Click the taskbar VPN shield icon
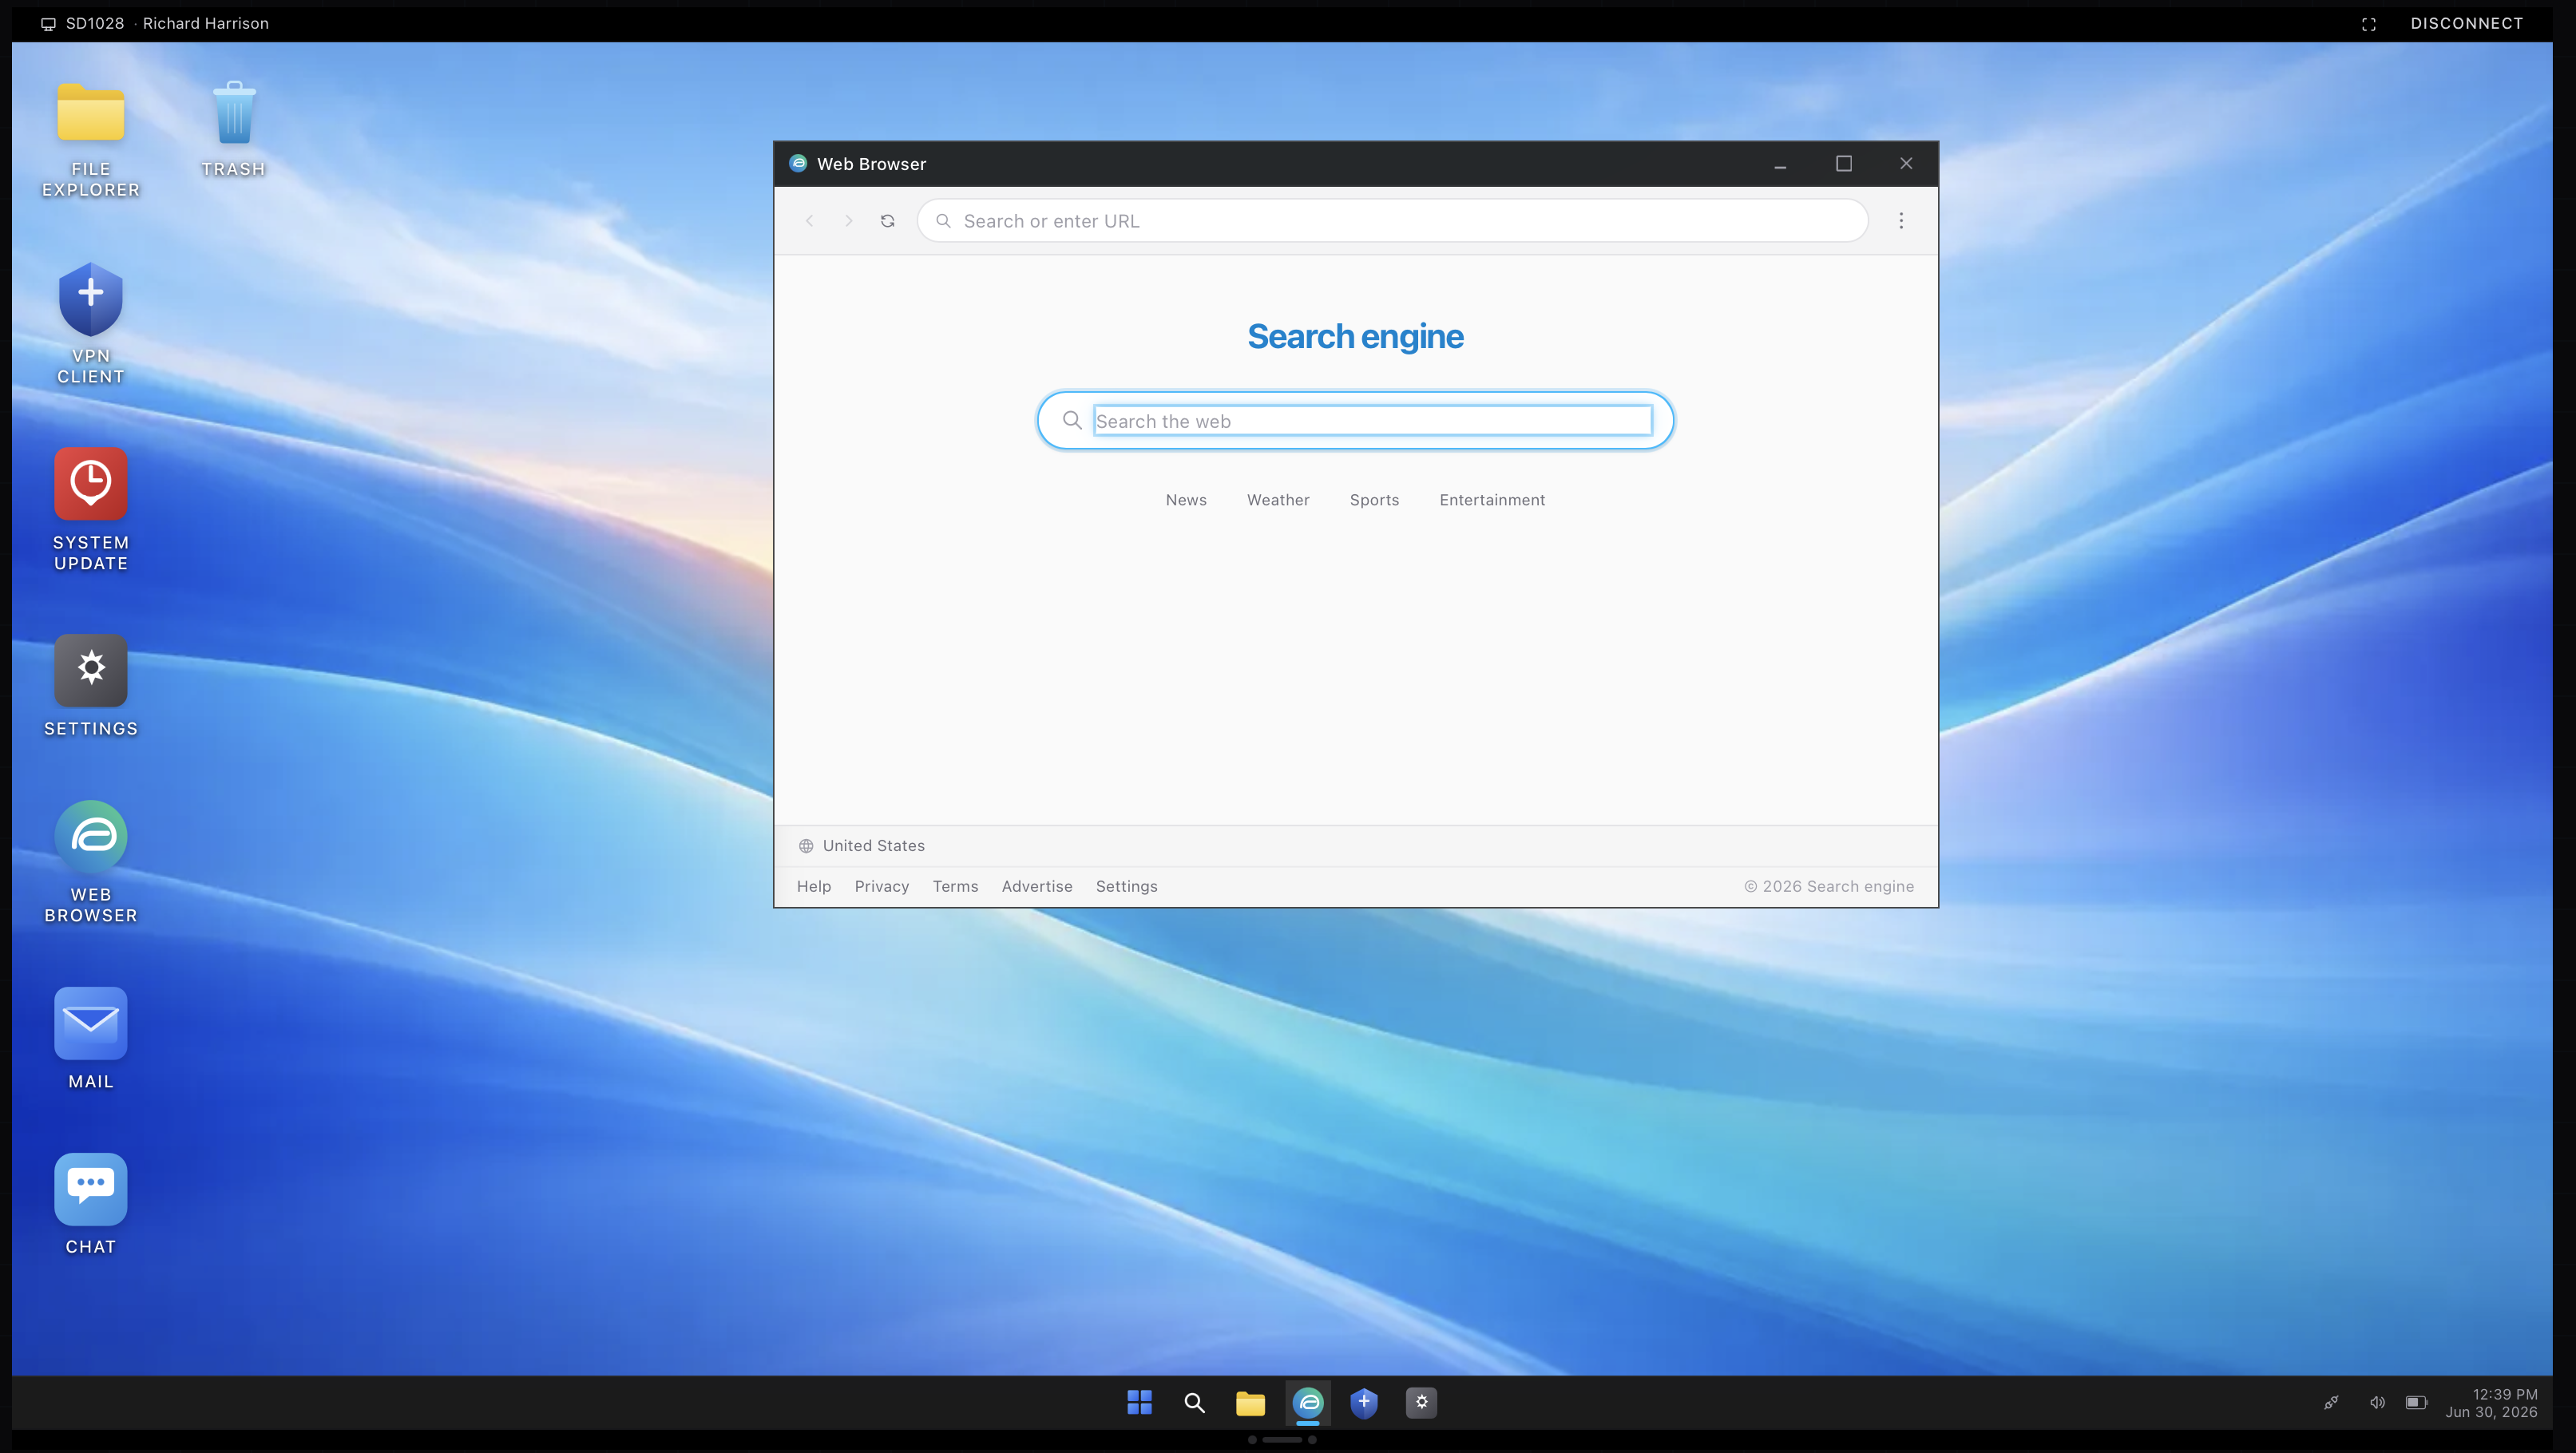This screenshot has width=2576, height=1453. pyautogui.click(x=1364, y=1403)
